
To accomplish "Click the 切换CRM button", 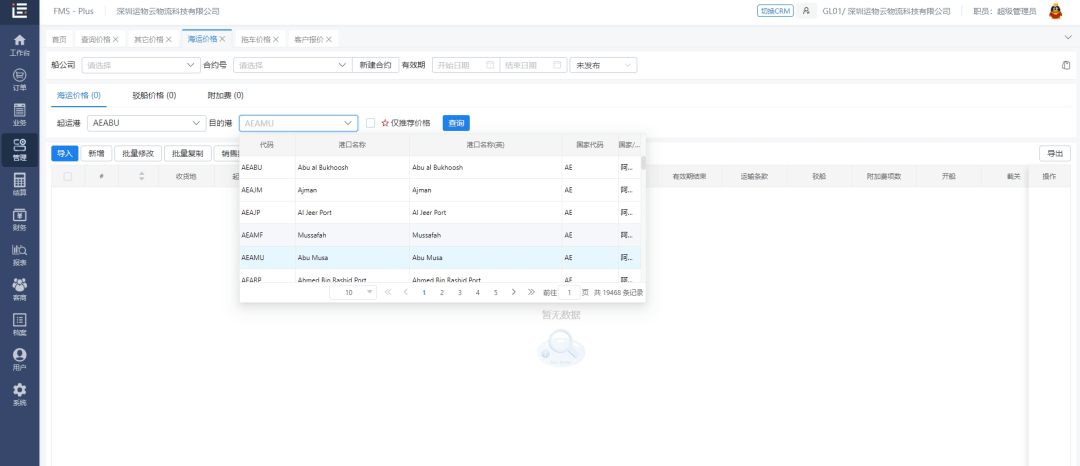I will 775,11.
